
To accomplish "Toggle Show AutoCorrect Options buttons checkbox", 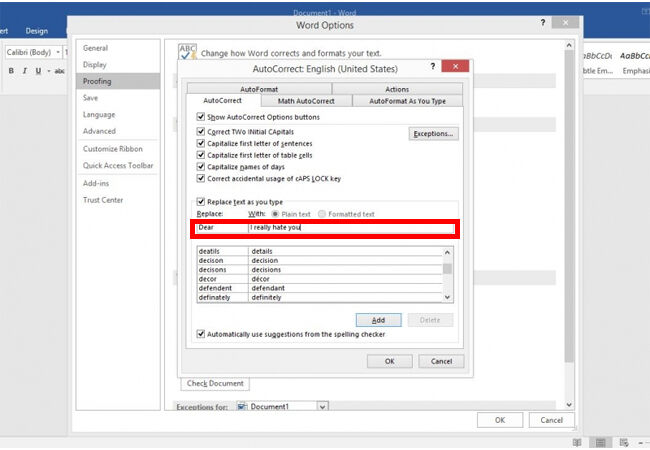I will coord(201,117).
